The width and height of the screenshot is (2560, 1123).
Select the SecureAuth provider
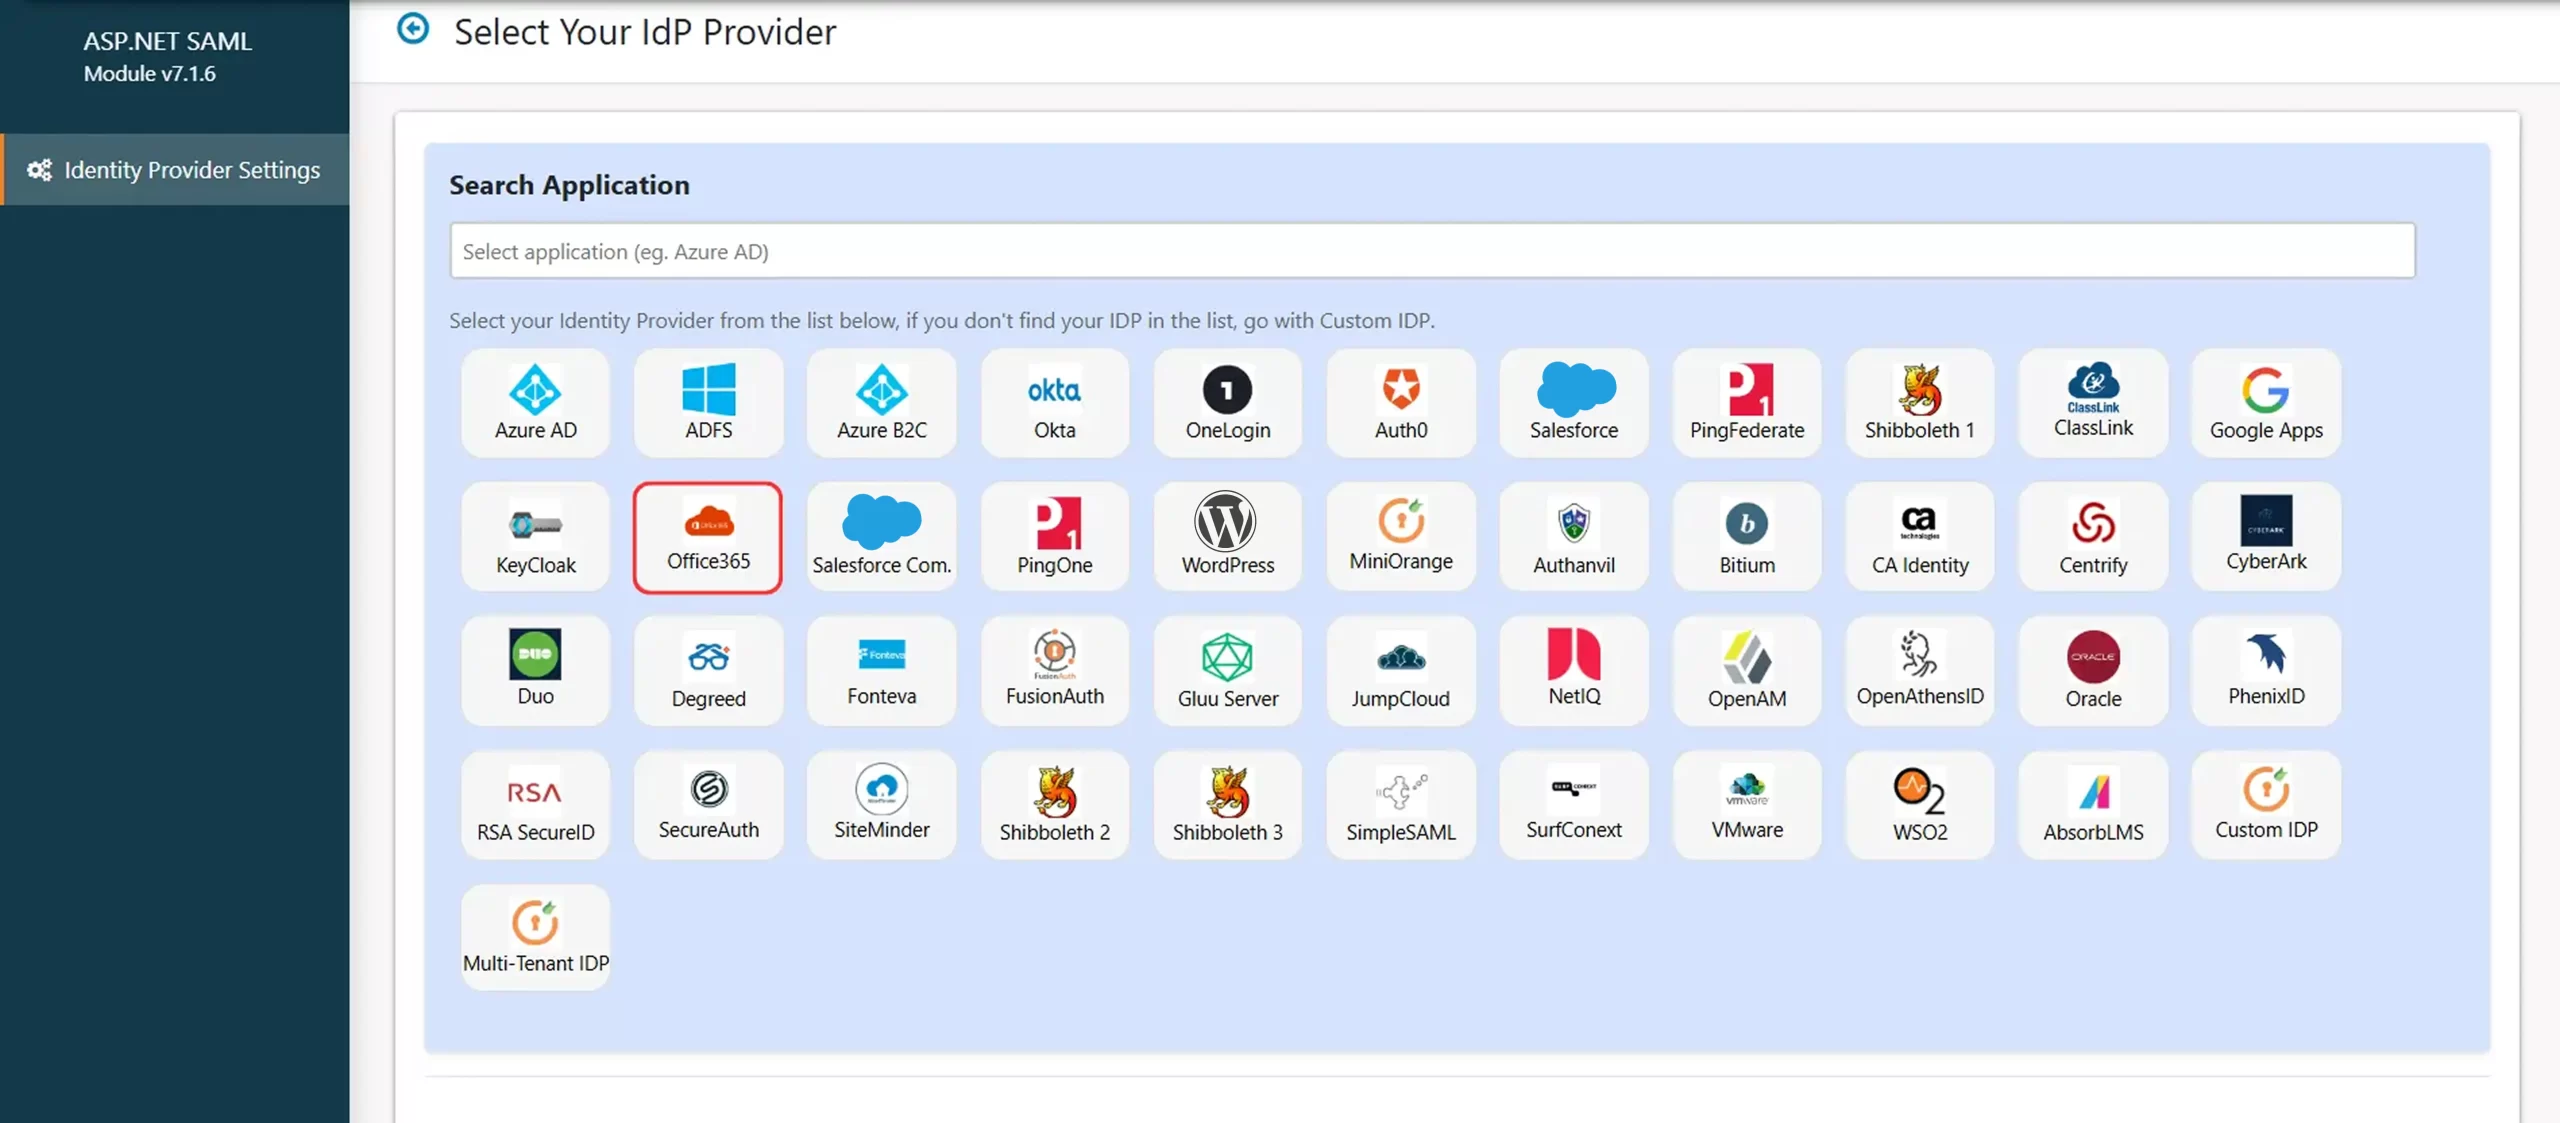click(x=708, y=805)
